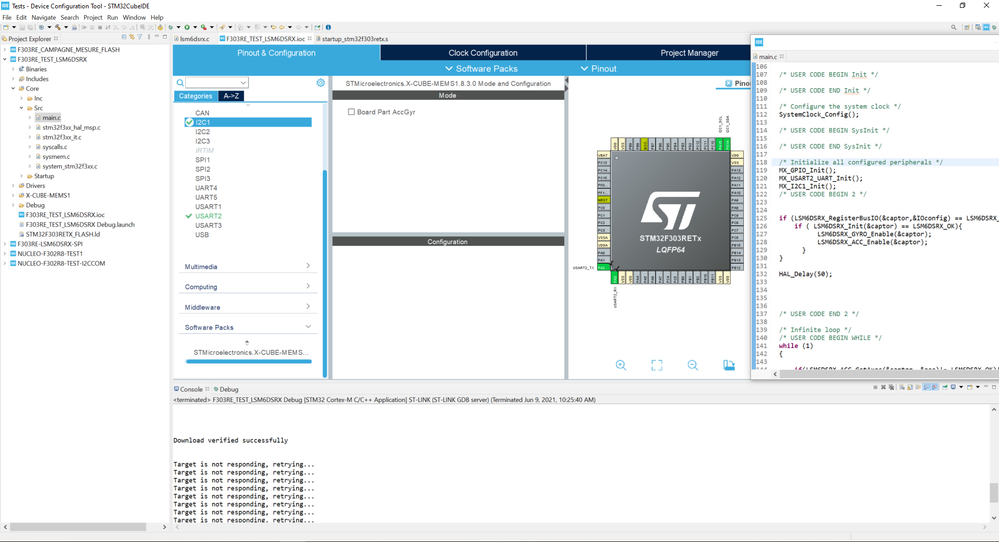Click the Categories view button
This screenshot has width=999, height=542.
195,96
